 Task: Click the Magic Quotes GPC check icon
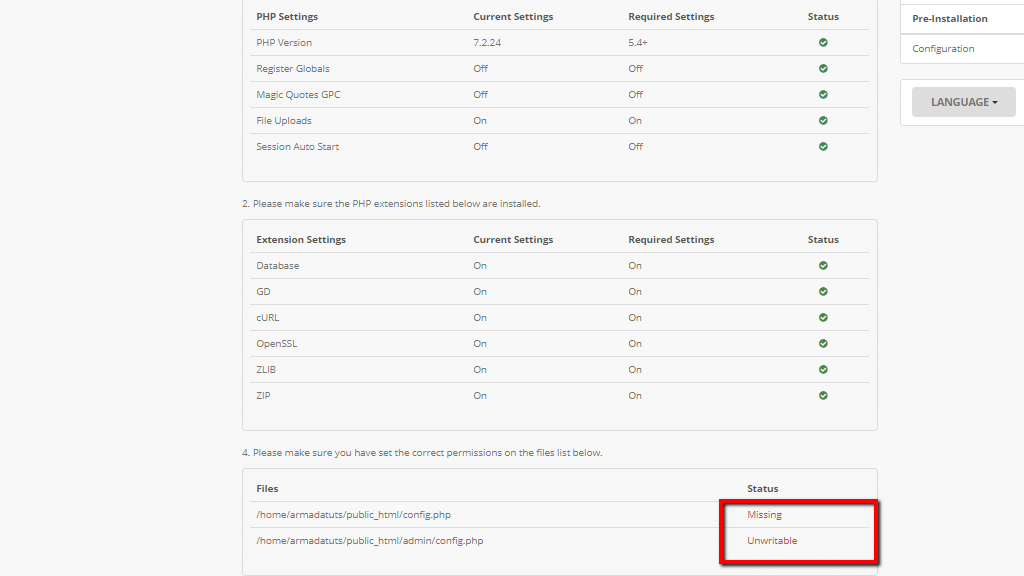click(823, 95)
